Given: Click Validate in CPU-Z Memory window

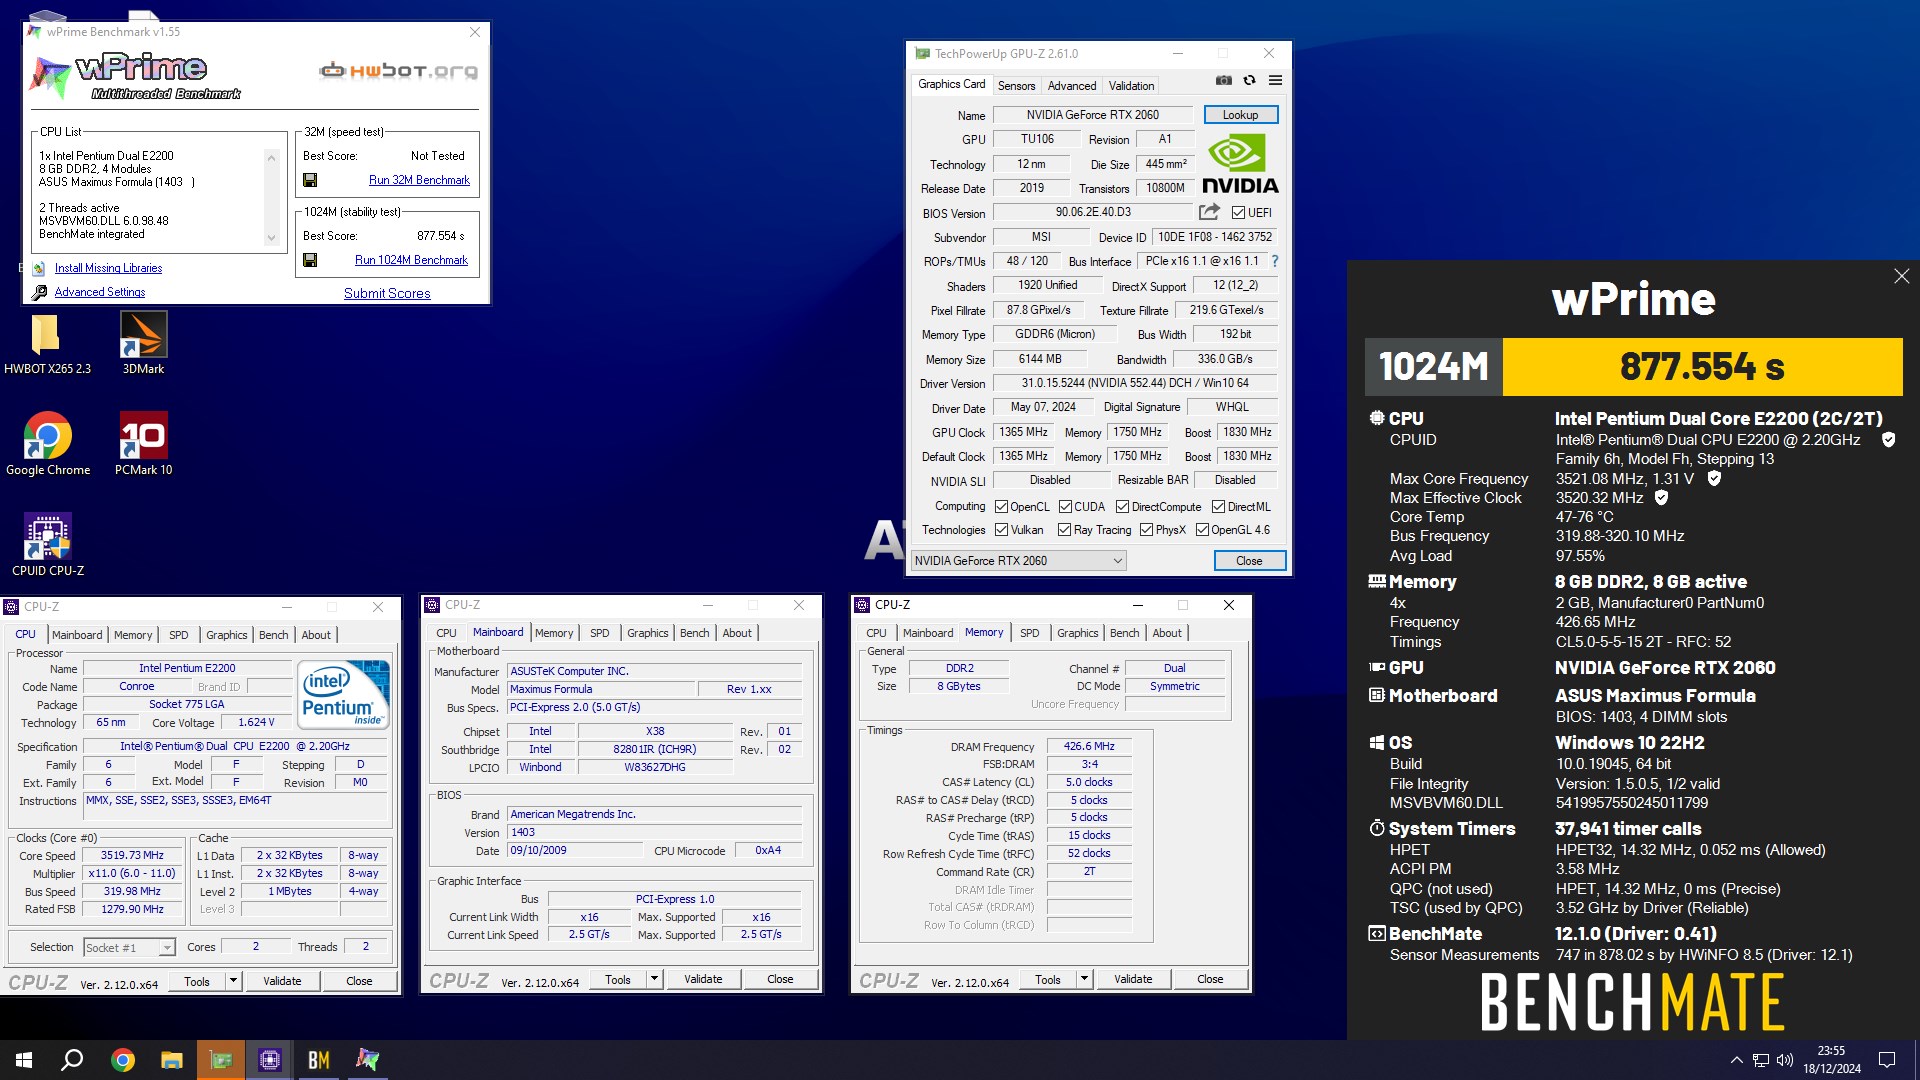Looking at the screenshot, I should point(1132,979).
